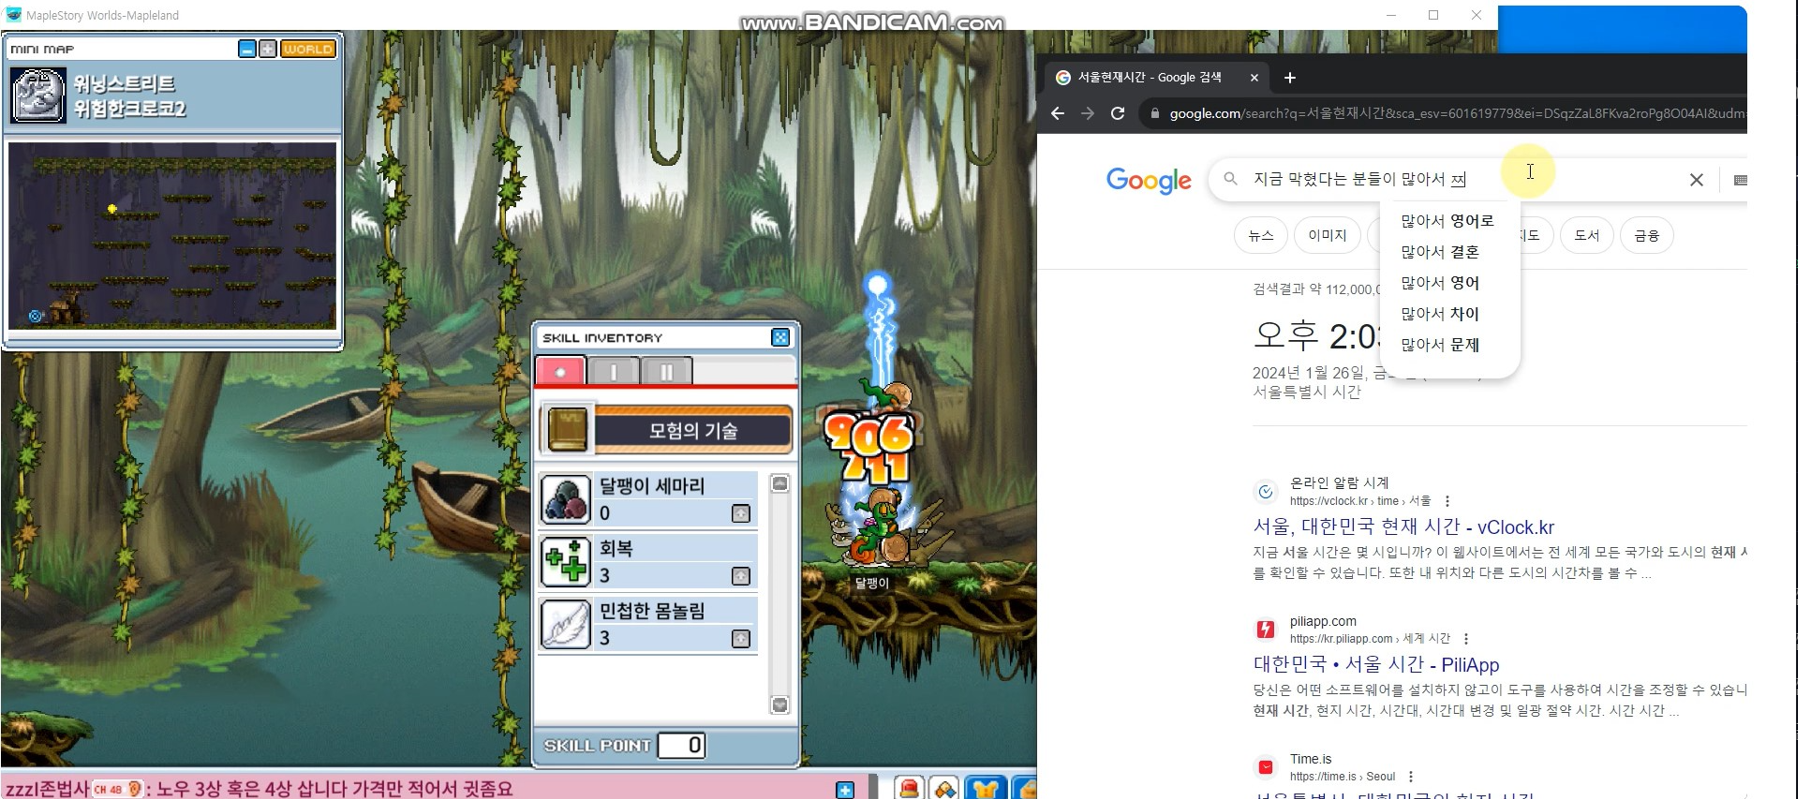Open the equipment shirt icon in bottom bar

point(984,788)
